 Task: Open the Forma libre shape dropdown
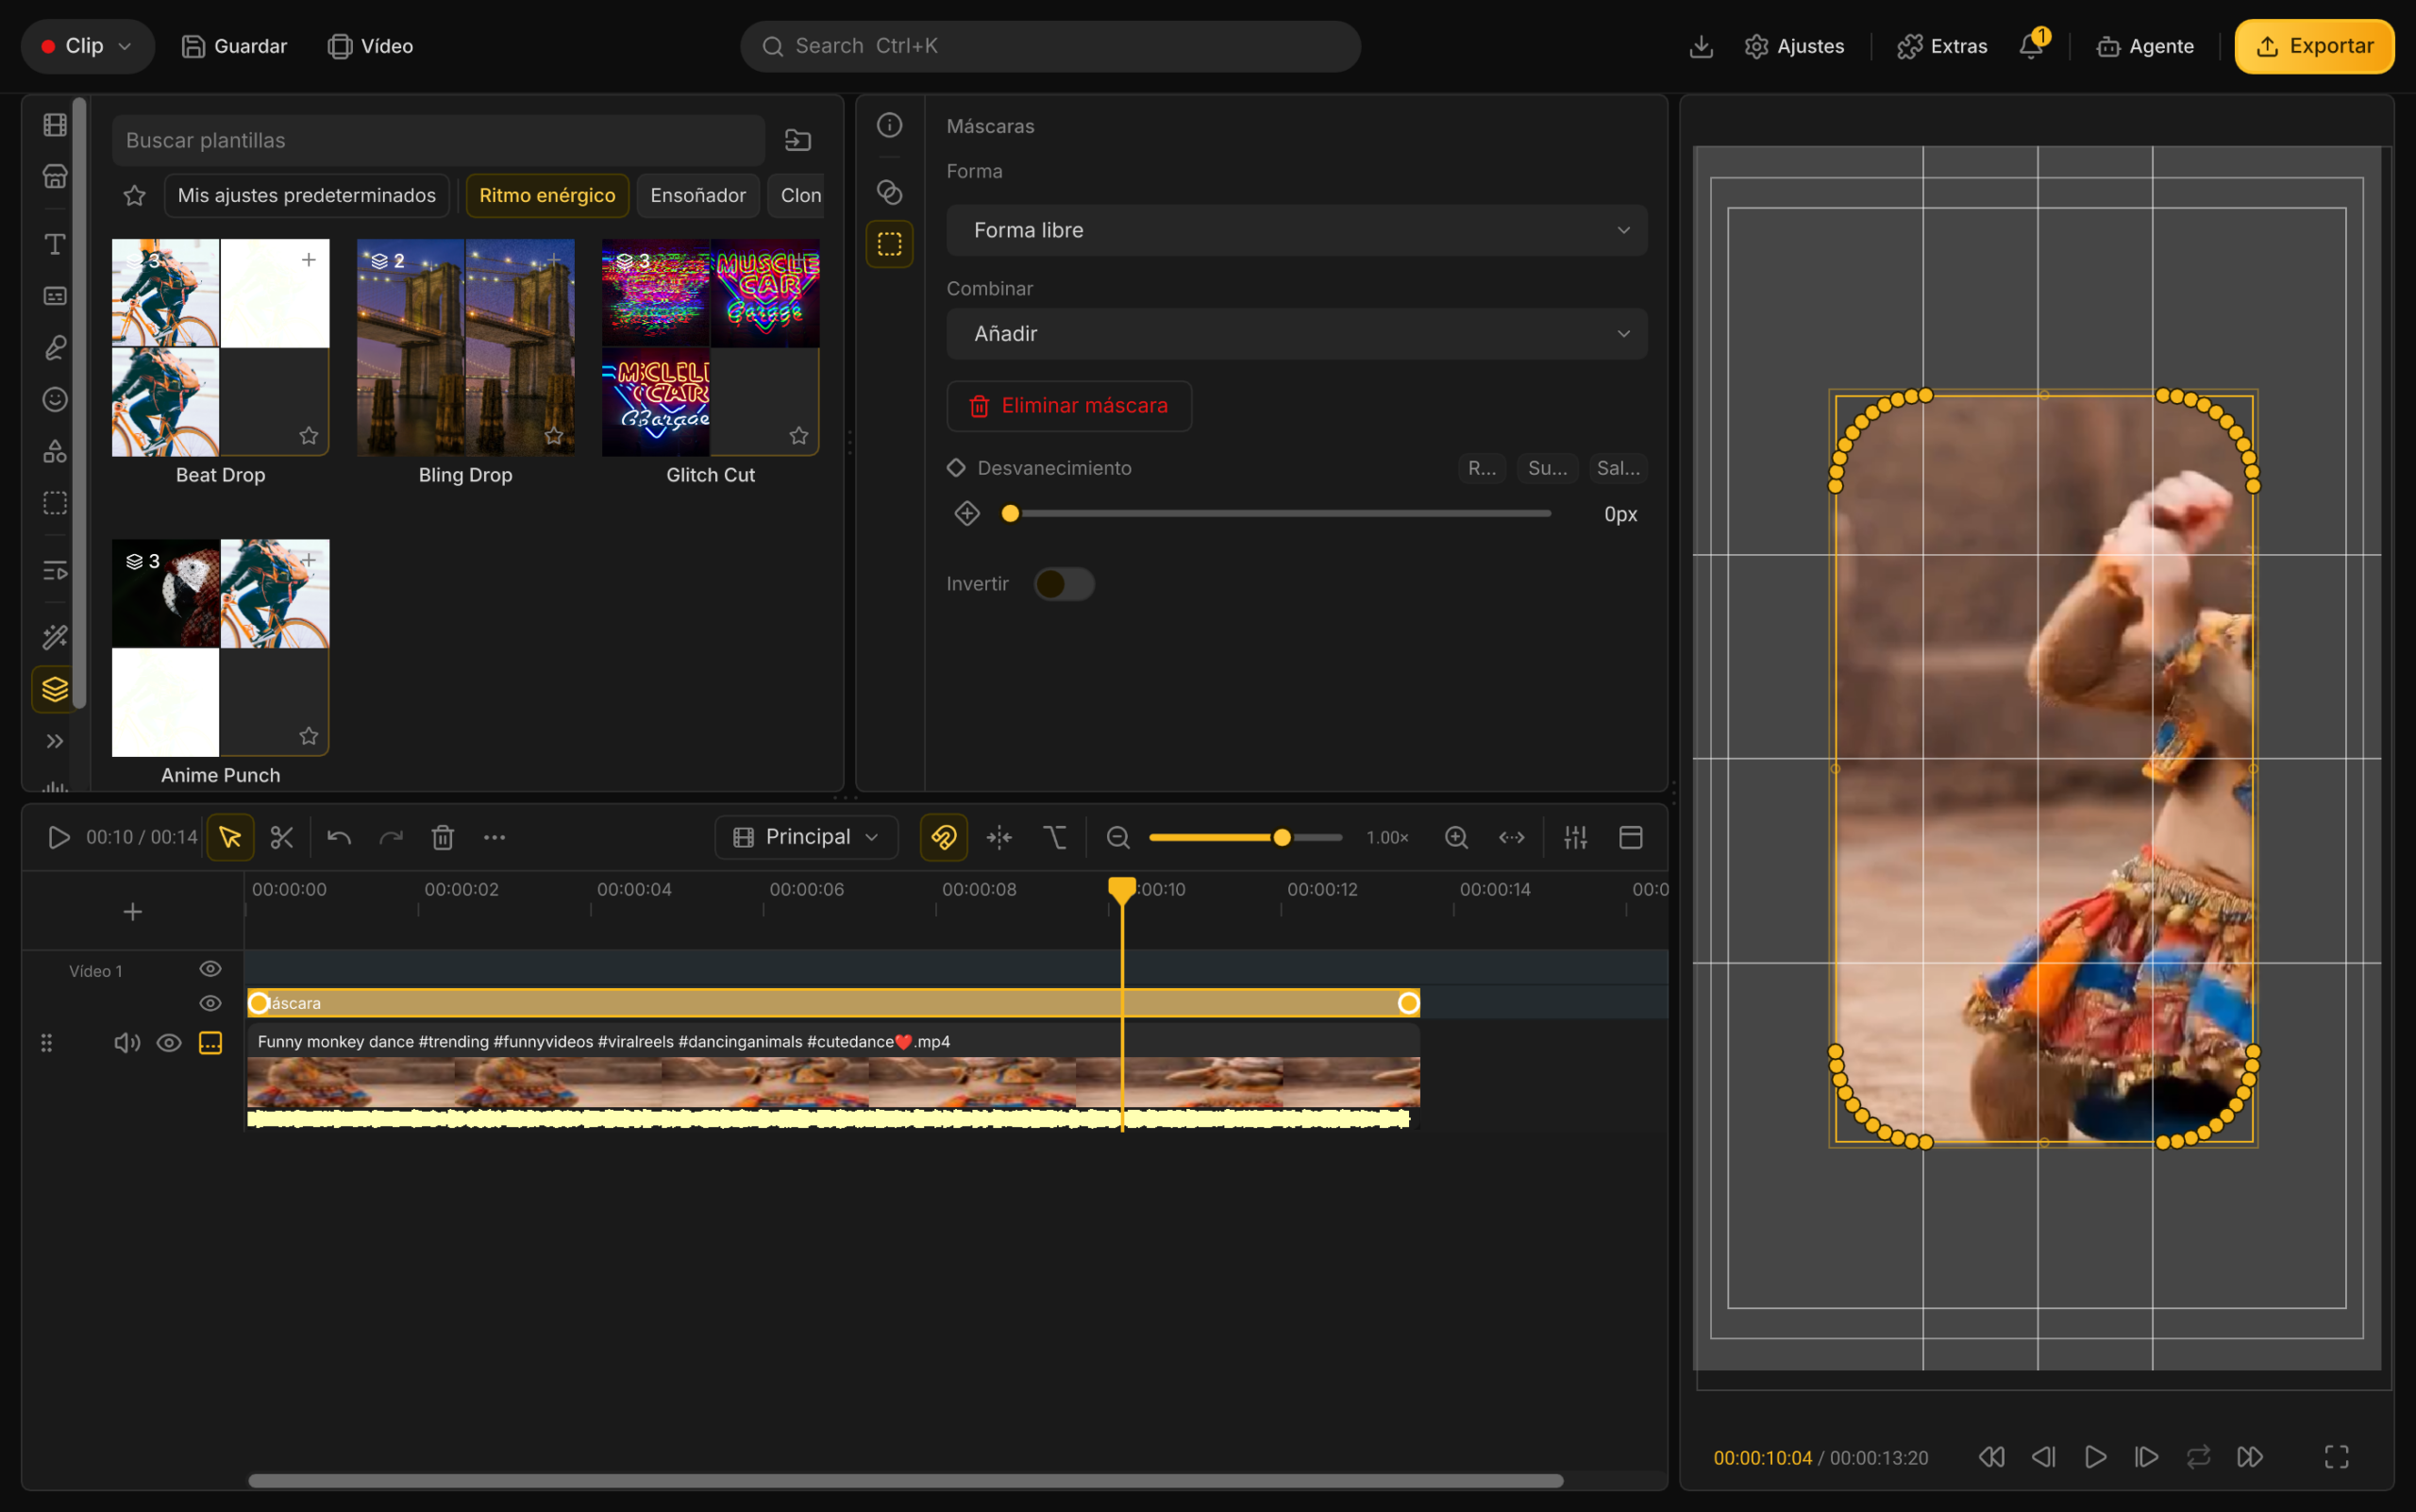(x=1296, y=230)
